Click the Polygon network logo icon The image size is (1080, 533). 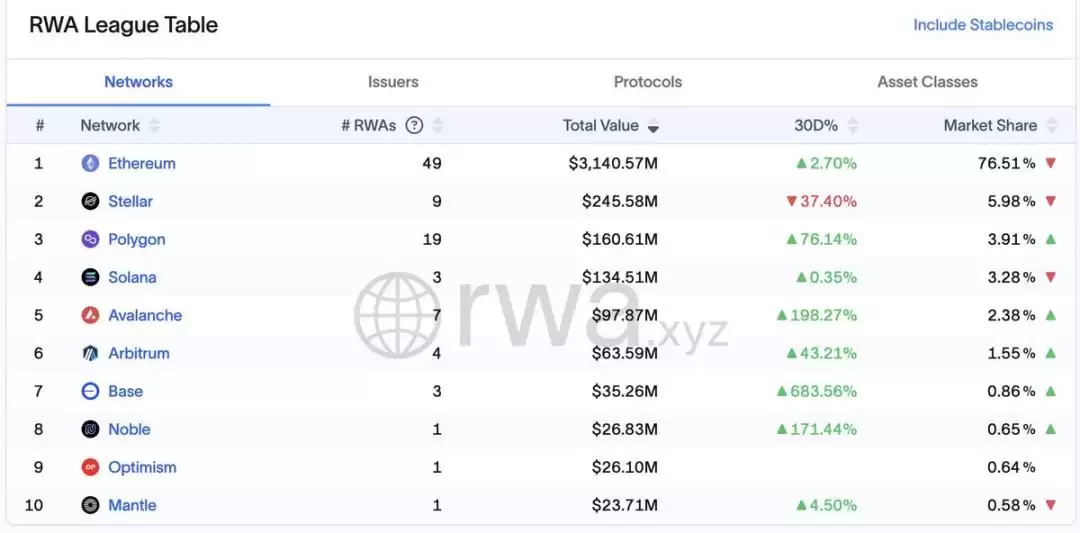point(90,239)
